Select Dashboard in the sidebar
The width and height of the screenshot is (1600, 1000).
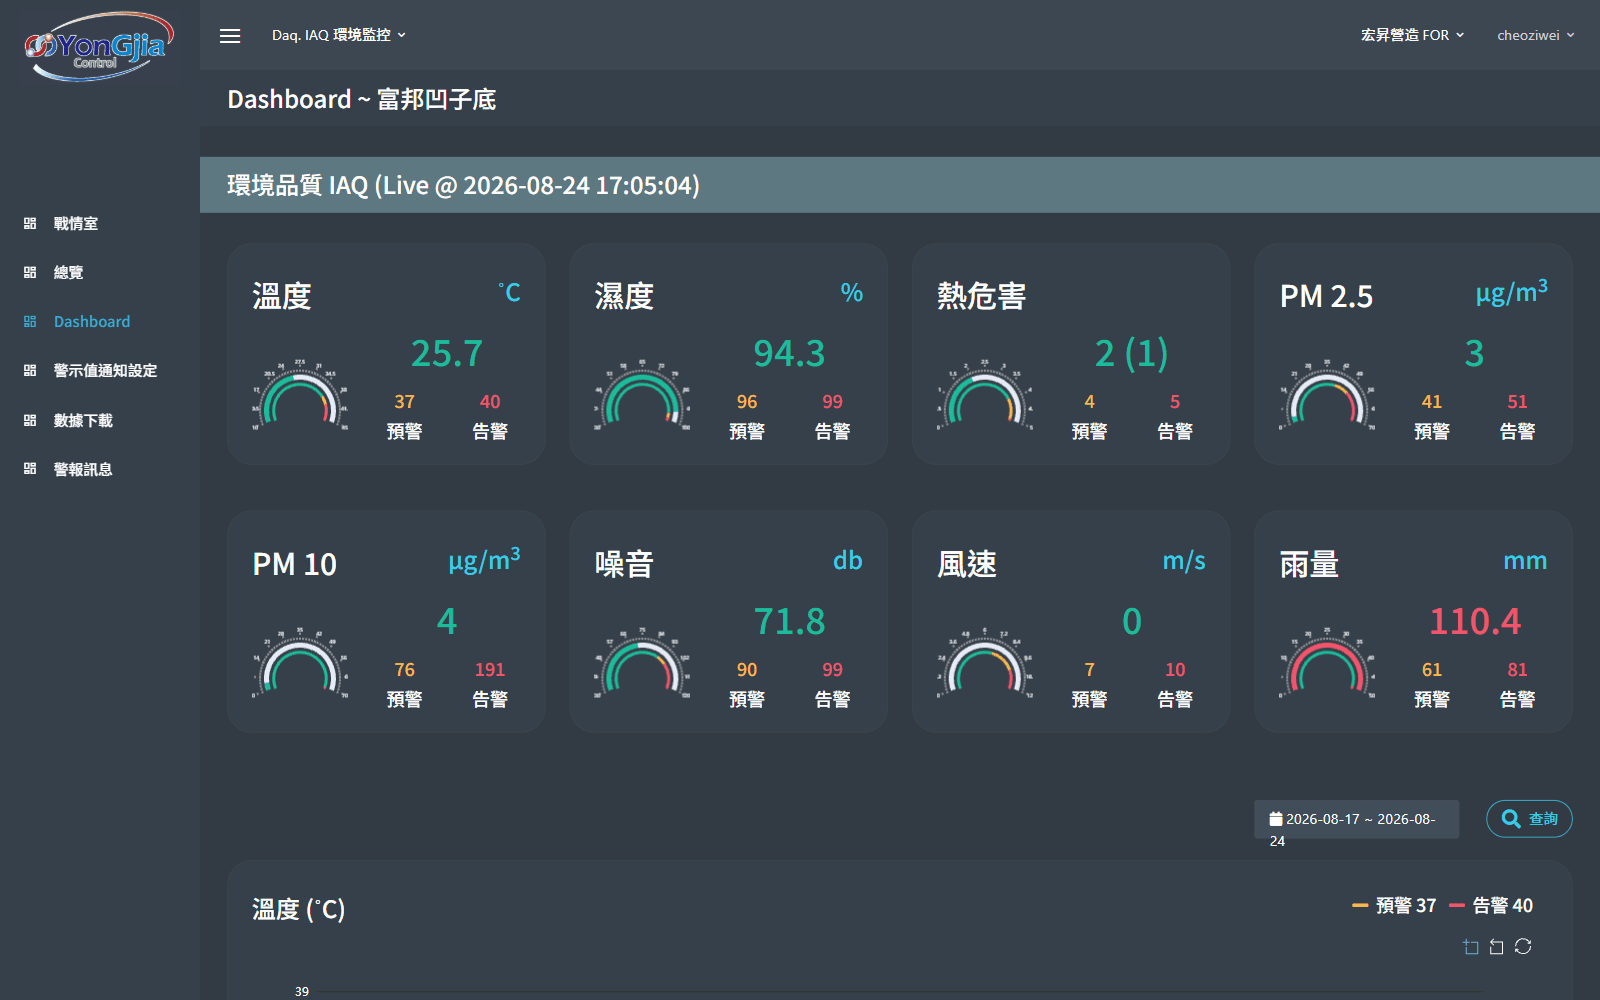92,322
